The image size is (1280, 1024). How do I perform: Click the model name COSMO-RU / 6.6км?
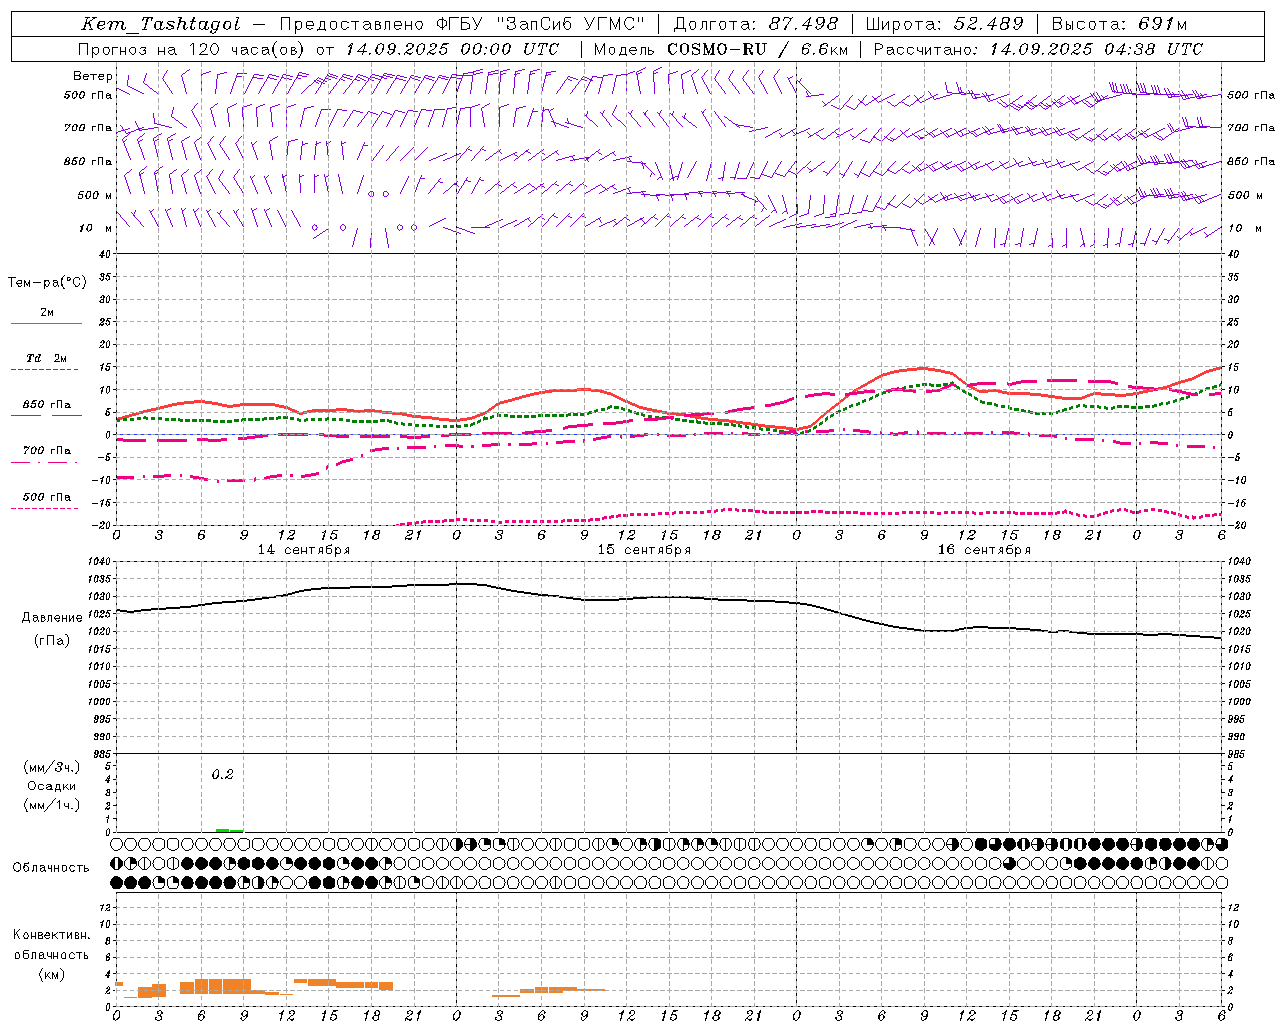[x=757, y=49]
